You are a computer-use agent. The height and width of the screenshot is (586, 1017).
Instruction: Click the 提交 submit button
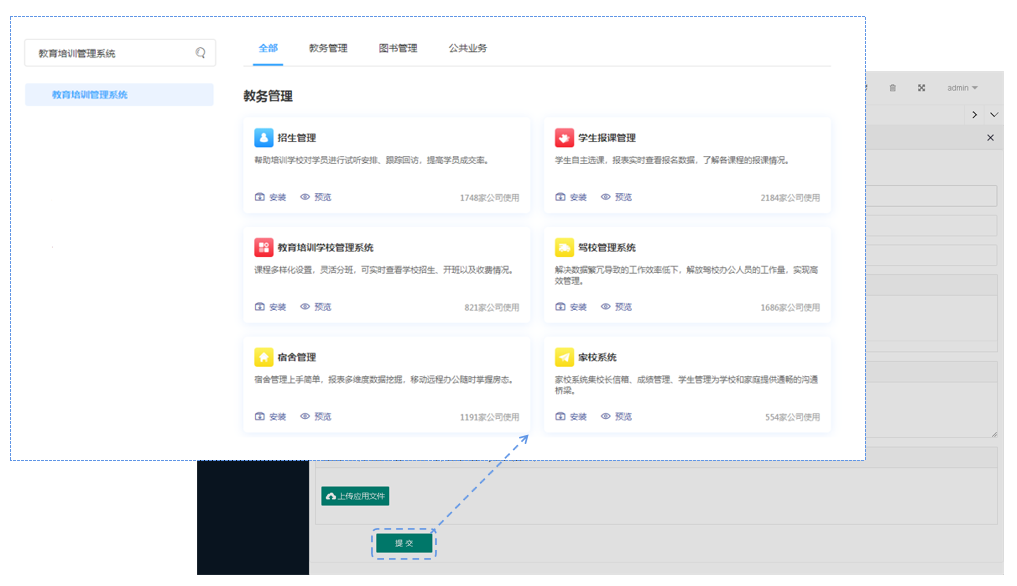(404, 543)
